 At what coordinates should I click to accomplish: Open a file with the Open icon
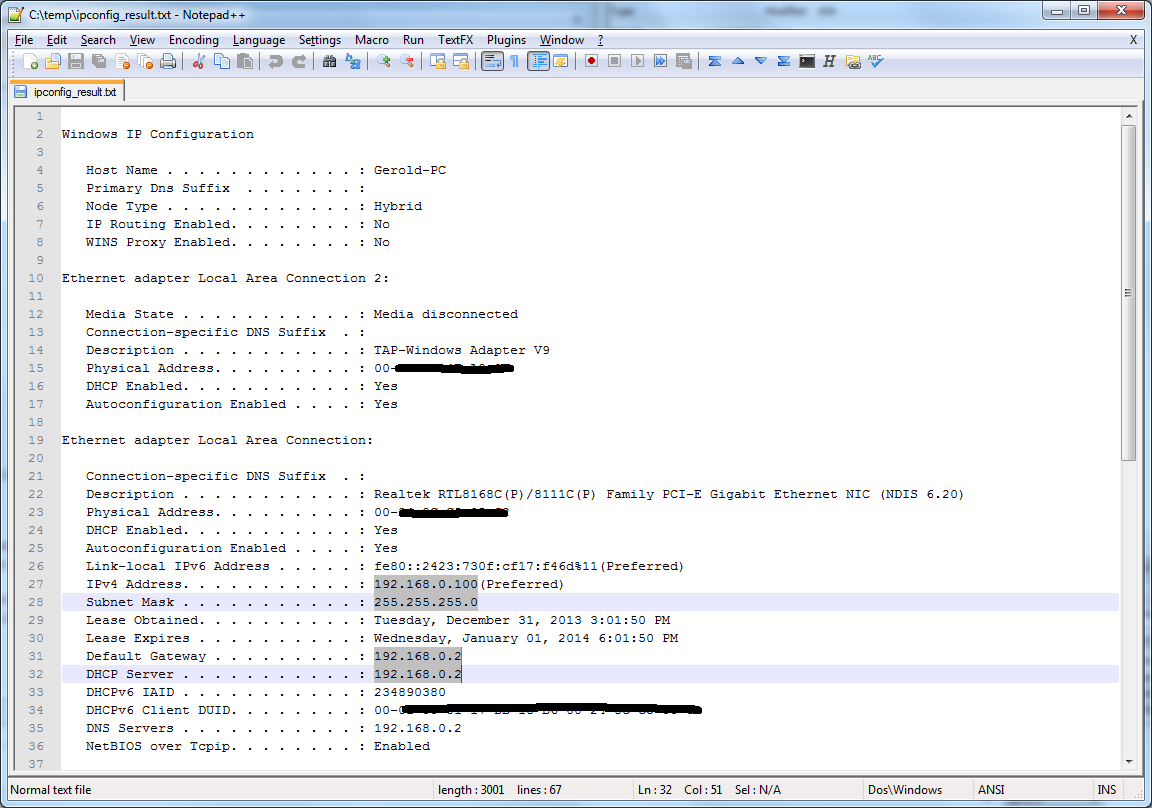pos(55,61)
